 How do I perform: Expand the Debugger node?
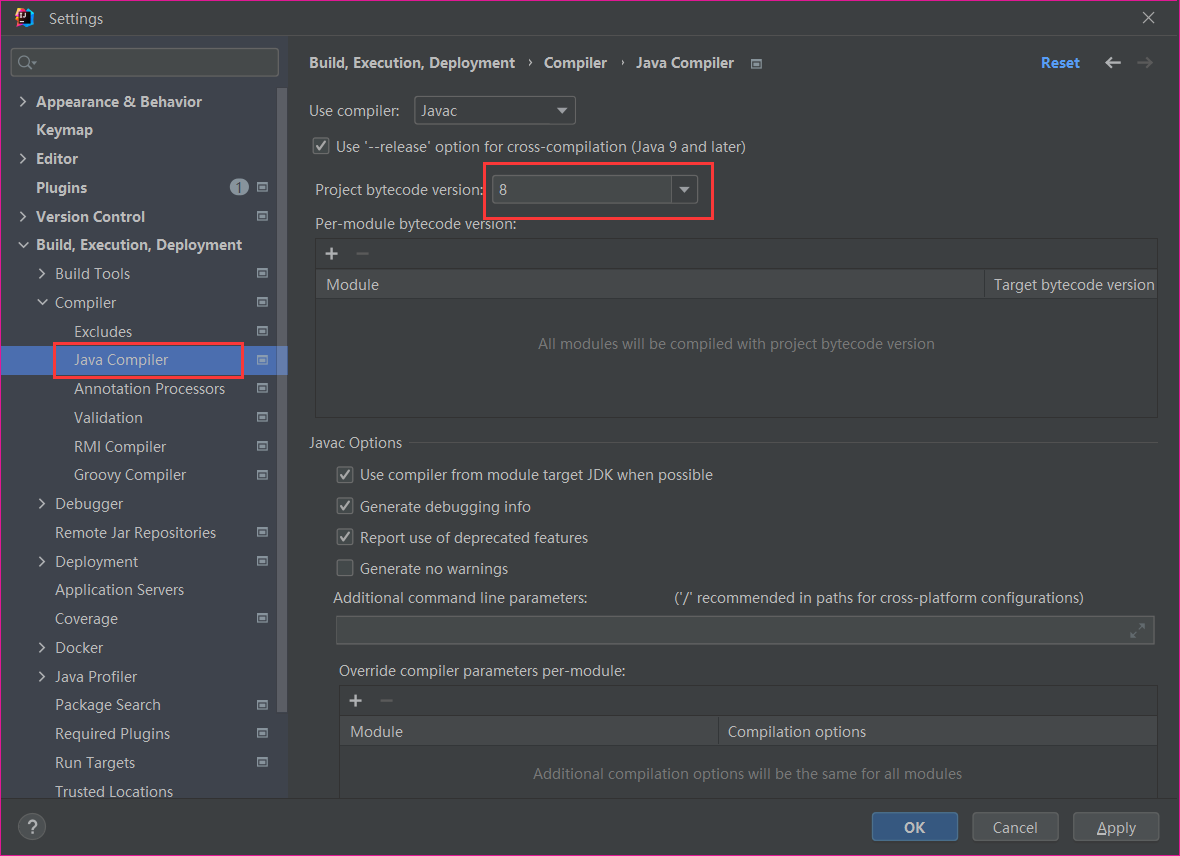tap(42, 504)
